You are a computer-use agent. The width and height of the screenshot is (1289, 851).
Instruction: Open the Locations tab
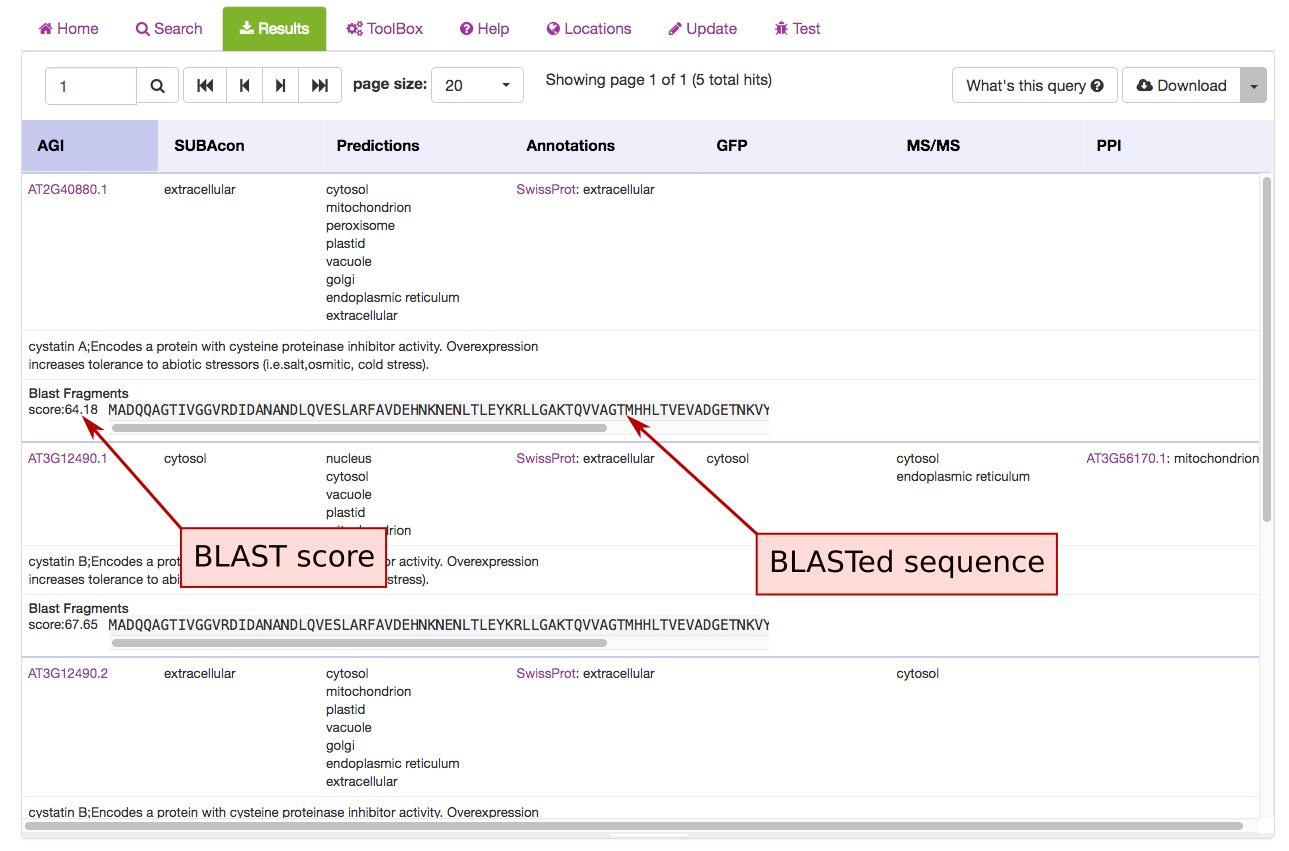(589, 28)
